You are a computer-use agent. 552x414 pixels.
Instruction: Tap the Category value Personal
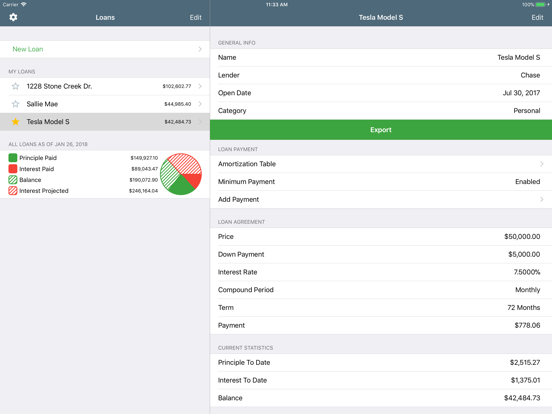coord(527,111)
